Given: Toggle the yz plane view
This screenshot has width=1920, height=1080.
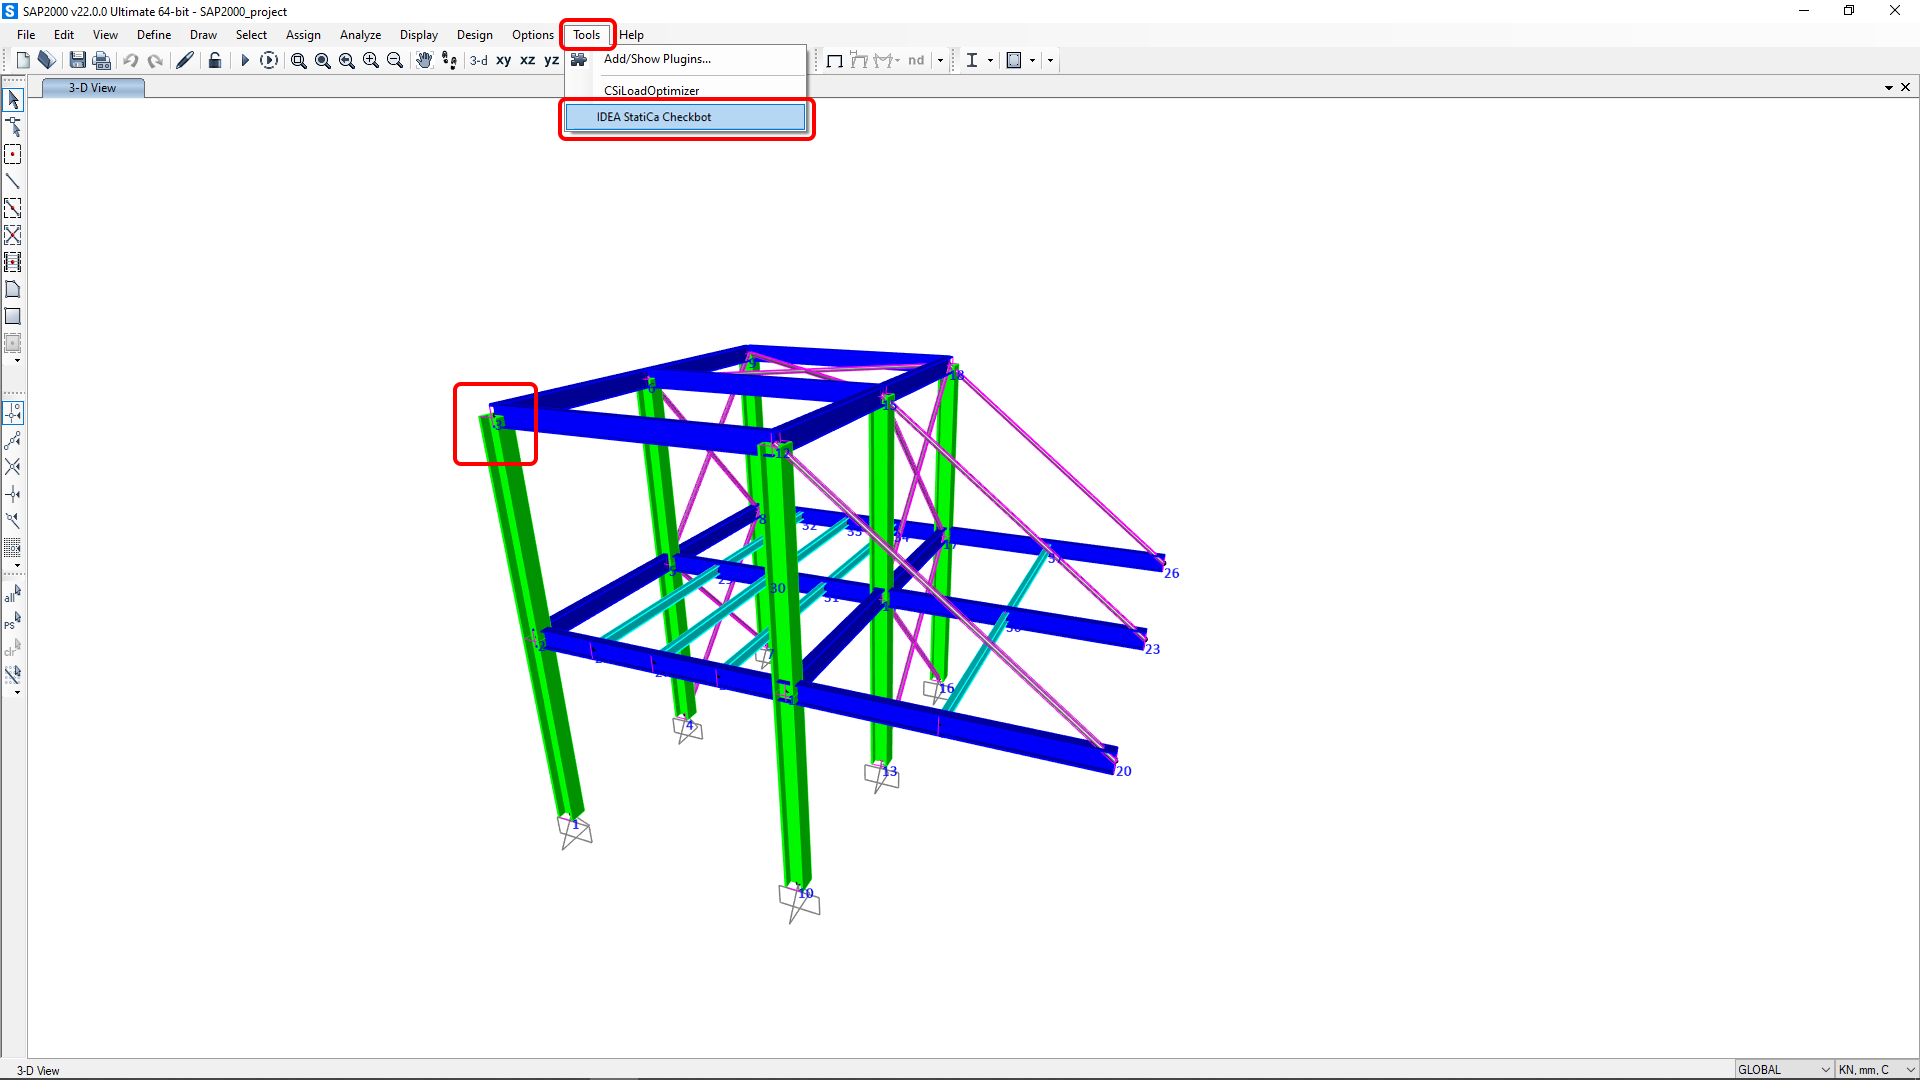Looking at the screenshot, I should 551,60.
